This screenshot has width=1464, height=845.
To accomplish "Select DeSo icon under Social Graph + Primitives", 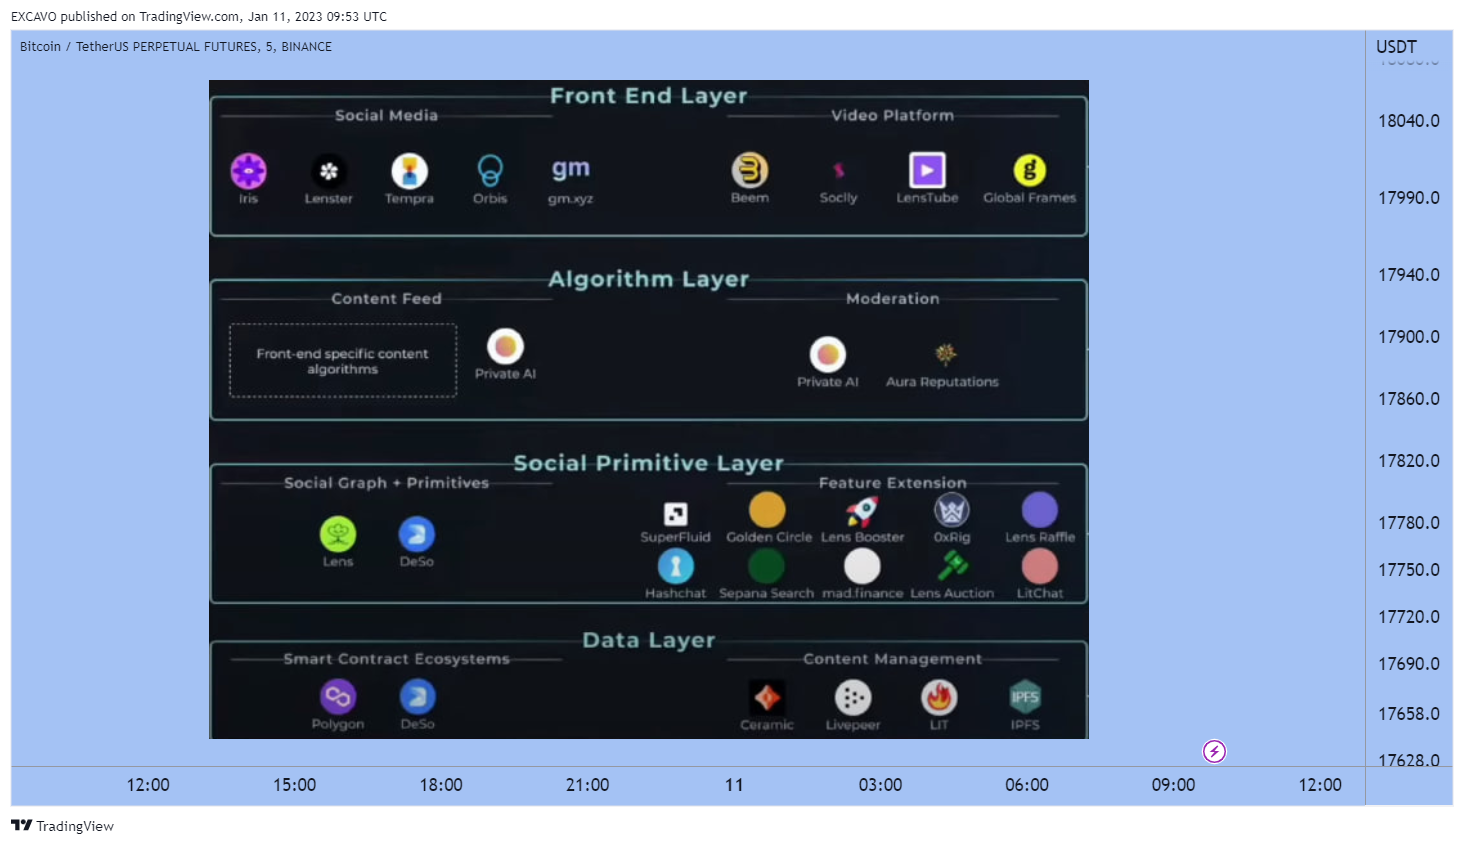I will 417,534.
